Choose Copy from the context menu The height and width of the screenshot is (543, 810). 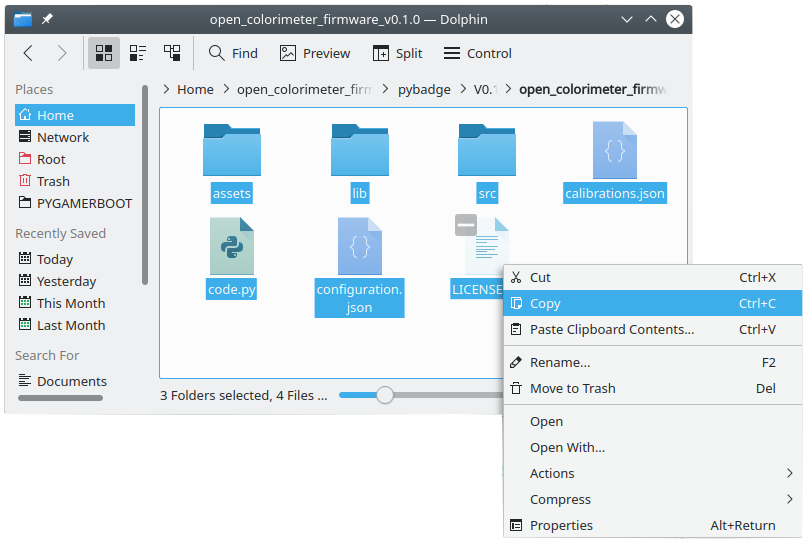[653, 303]
